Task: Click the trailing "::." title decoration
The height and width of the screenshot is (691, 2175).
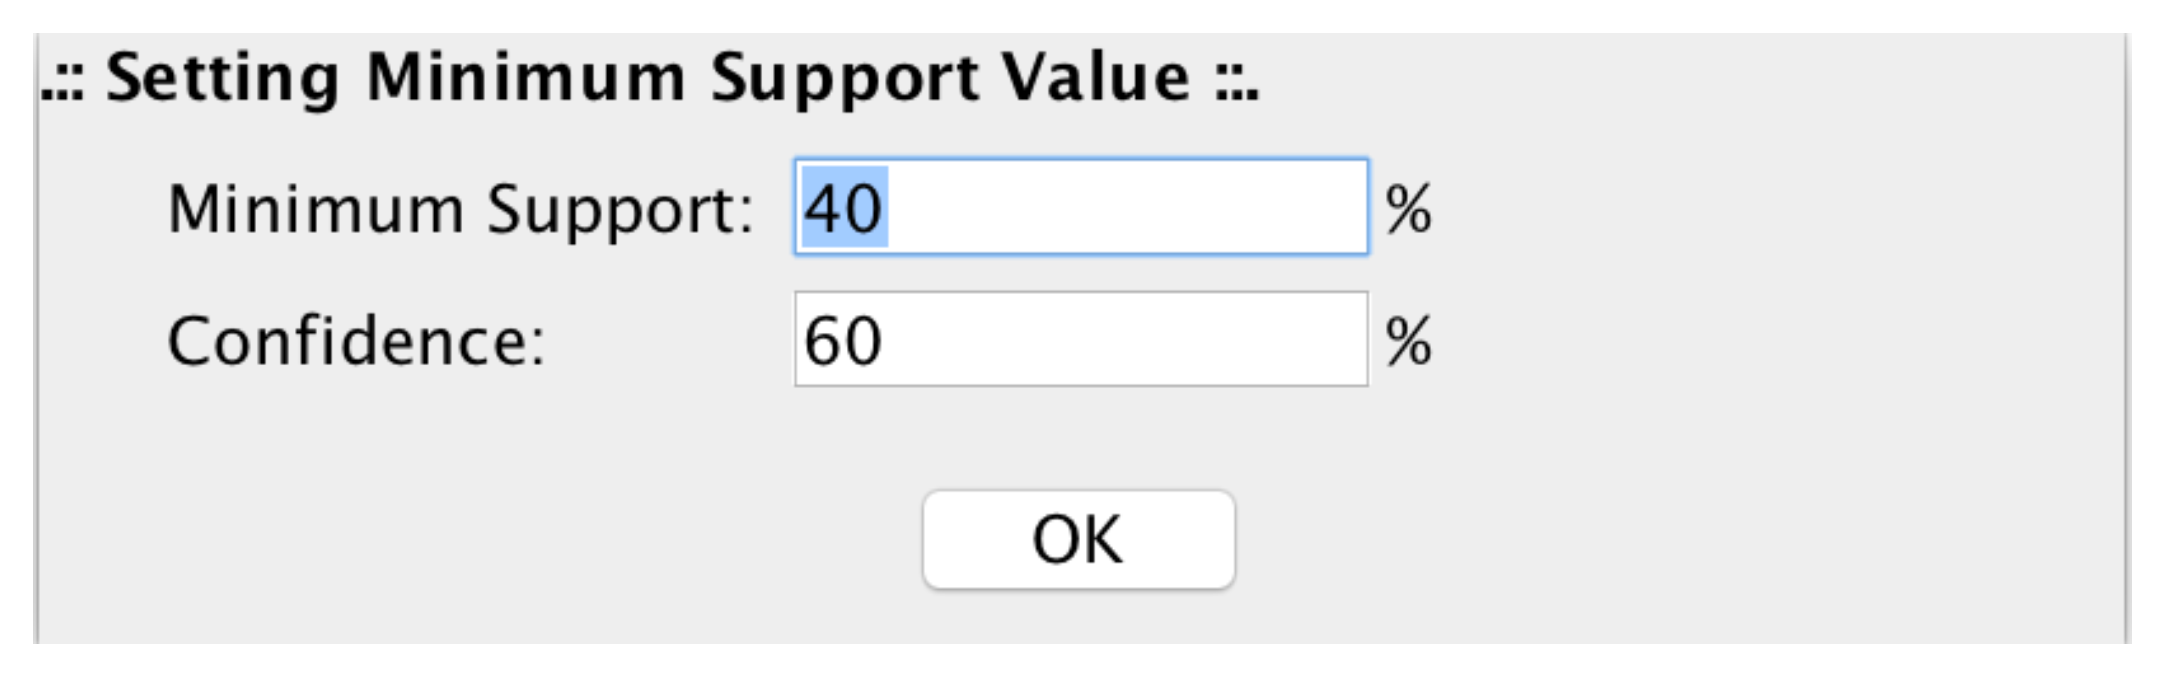Action: (1237, 82)
